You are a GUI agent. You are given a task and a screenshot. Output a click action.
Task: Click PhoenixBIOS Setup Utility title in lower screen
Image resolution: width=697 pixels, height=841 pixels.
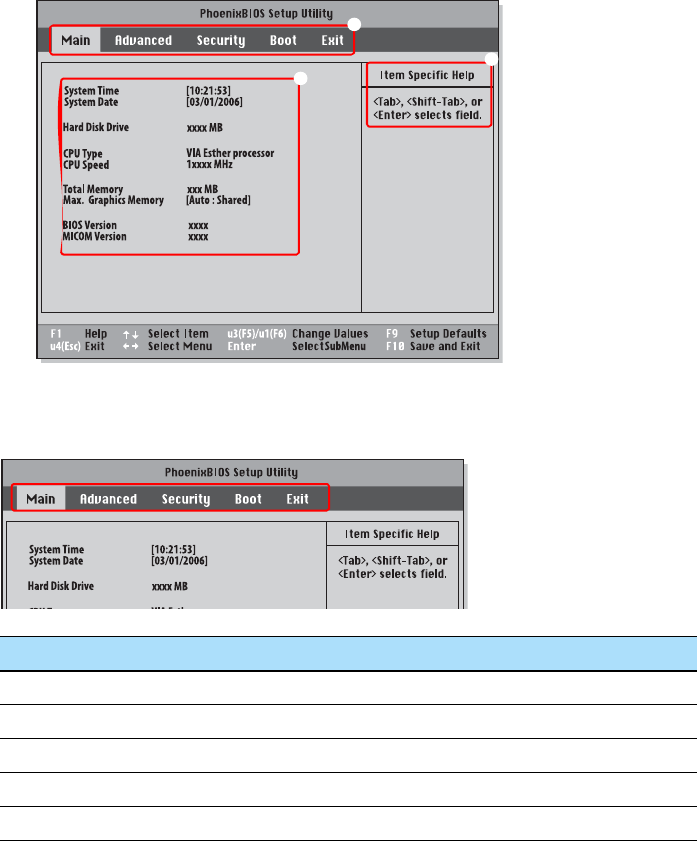(x=231, y=472)
